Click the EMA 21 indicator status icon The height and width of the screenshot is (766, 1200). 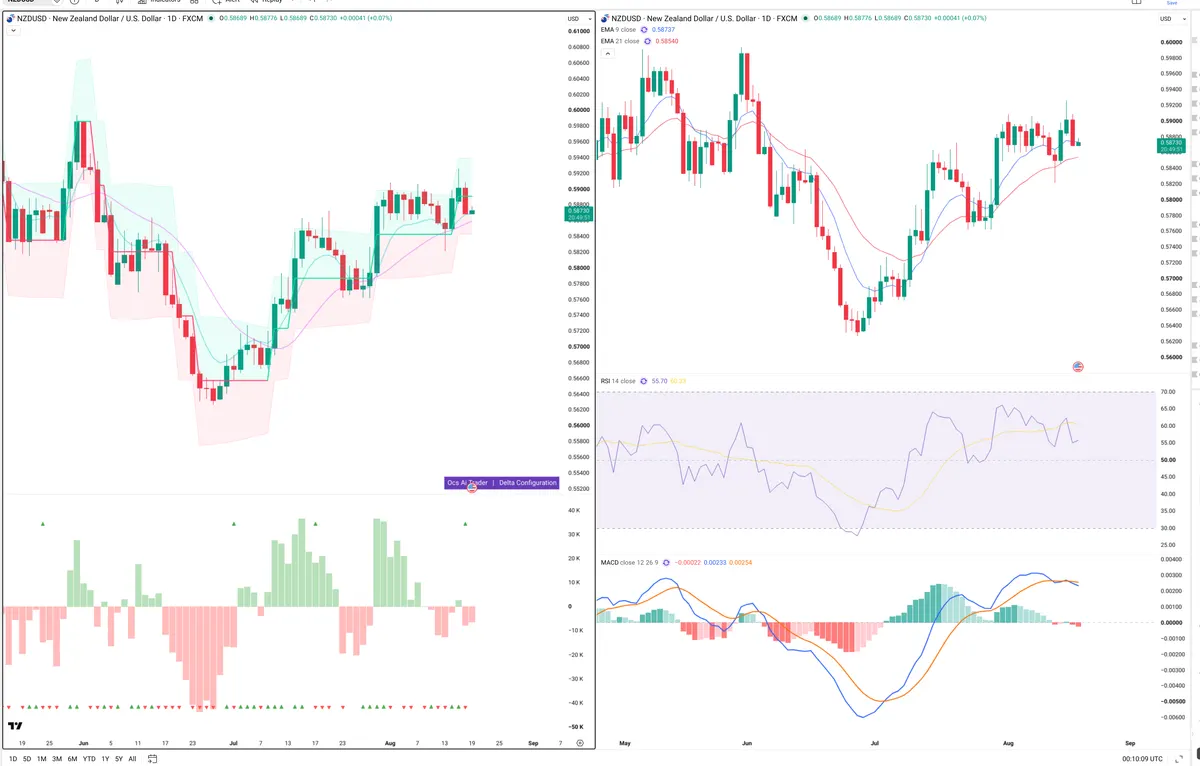click(648, 41)
